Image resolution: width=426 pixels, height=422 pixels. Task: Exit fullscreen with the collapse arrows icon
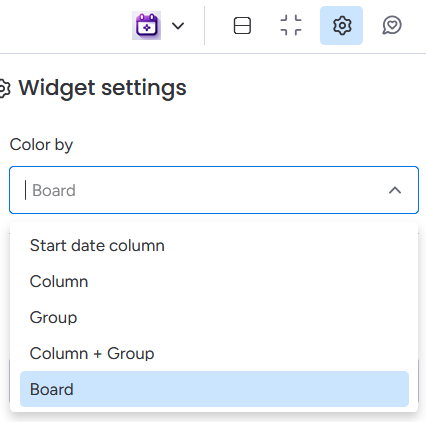(x=291, y=25)
